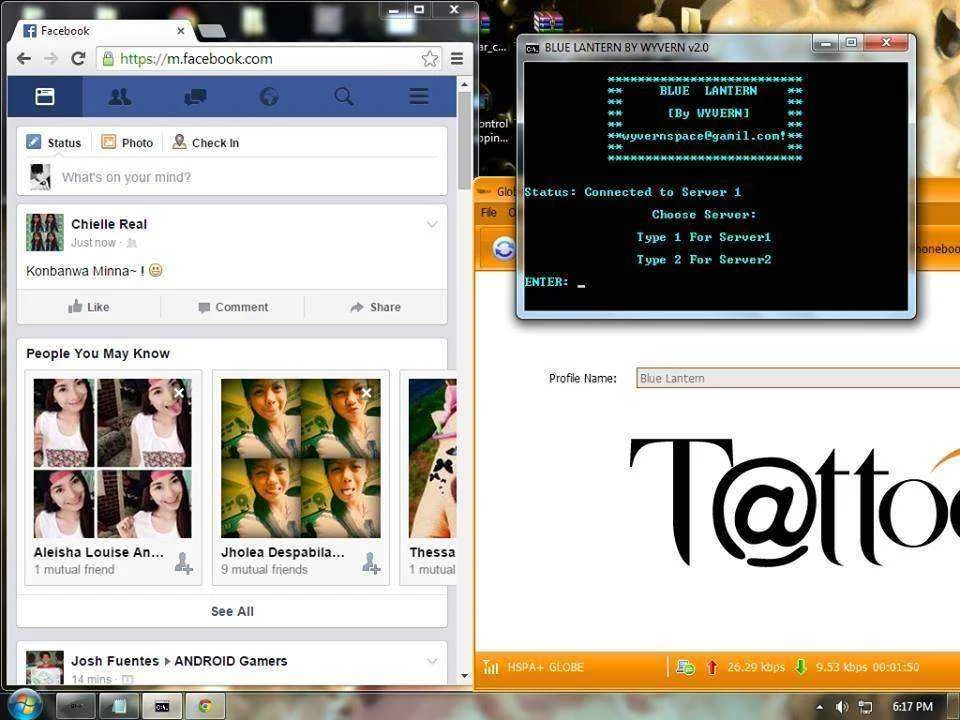Viewport: 960px width, 720px height.
Task: Go back in the Chrome browser
Action: click(x=24, y=59)
